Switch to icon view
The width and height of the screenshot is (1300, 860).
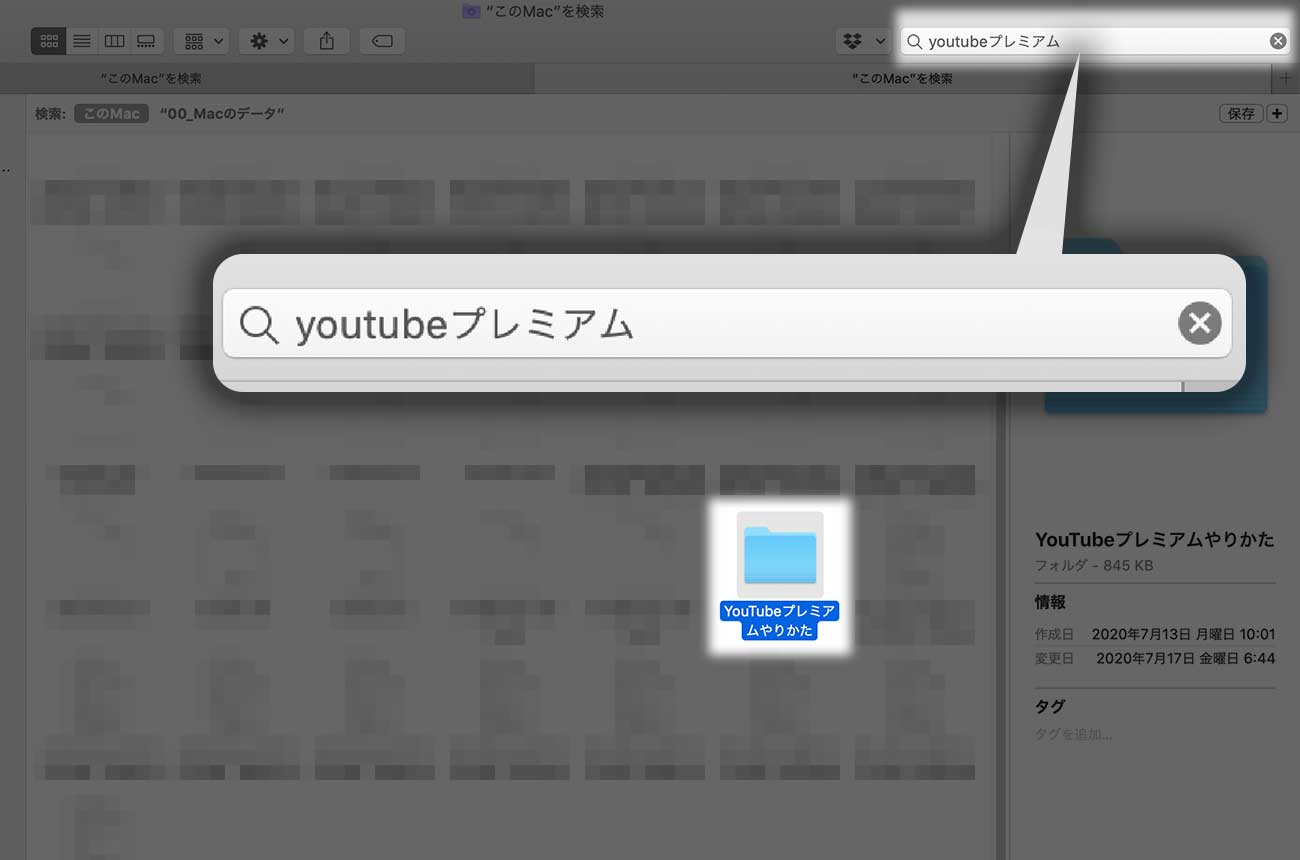click(x=49, y=41)
